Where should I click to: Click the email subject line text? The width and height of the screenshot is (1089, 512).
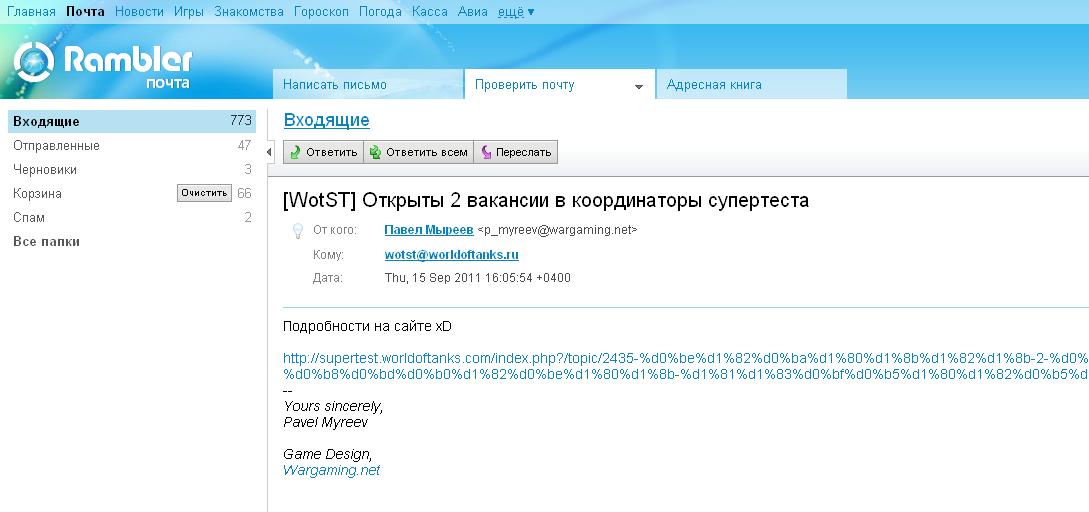click(x=546, y=201)
